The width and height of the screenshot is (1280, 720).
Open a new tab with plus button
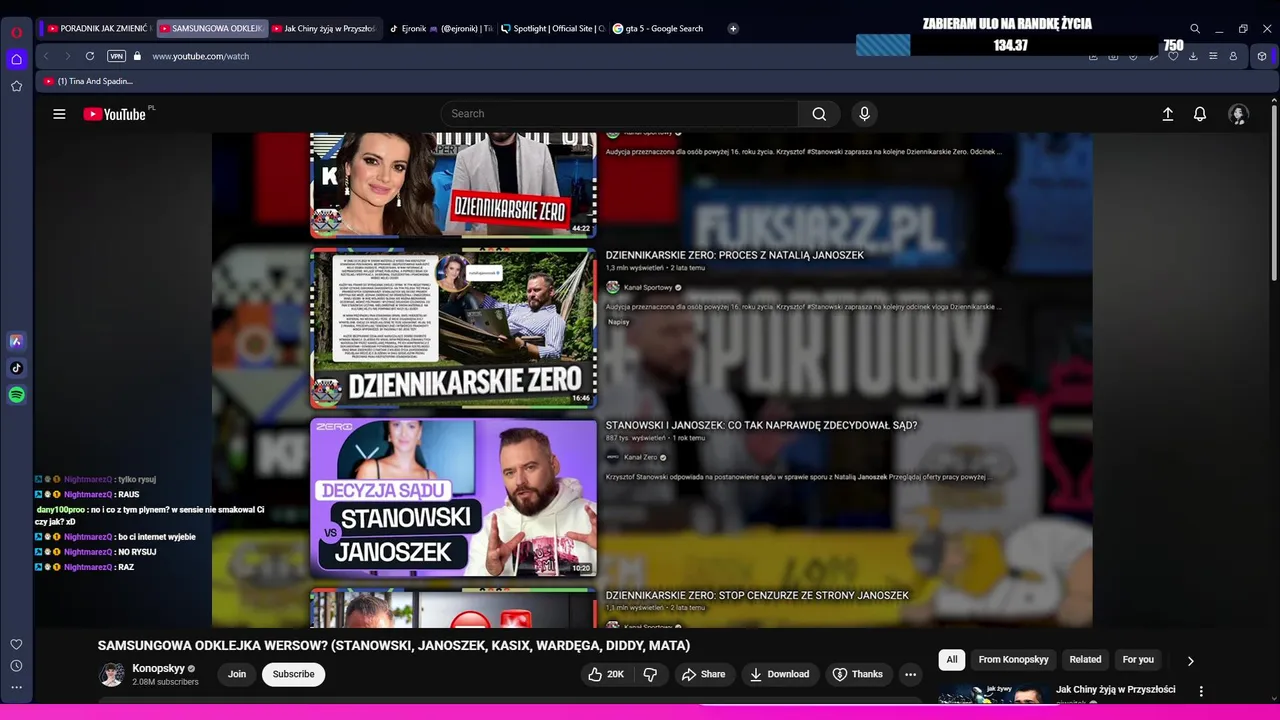pyautogui.click(x=733, y=29)
